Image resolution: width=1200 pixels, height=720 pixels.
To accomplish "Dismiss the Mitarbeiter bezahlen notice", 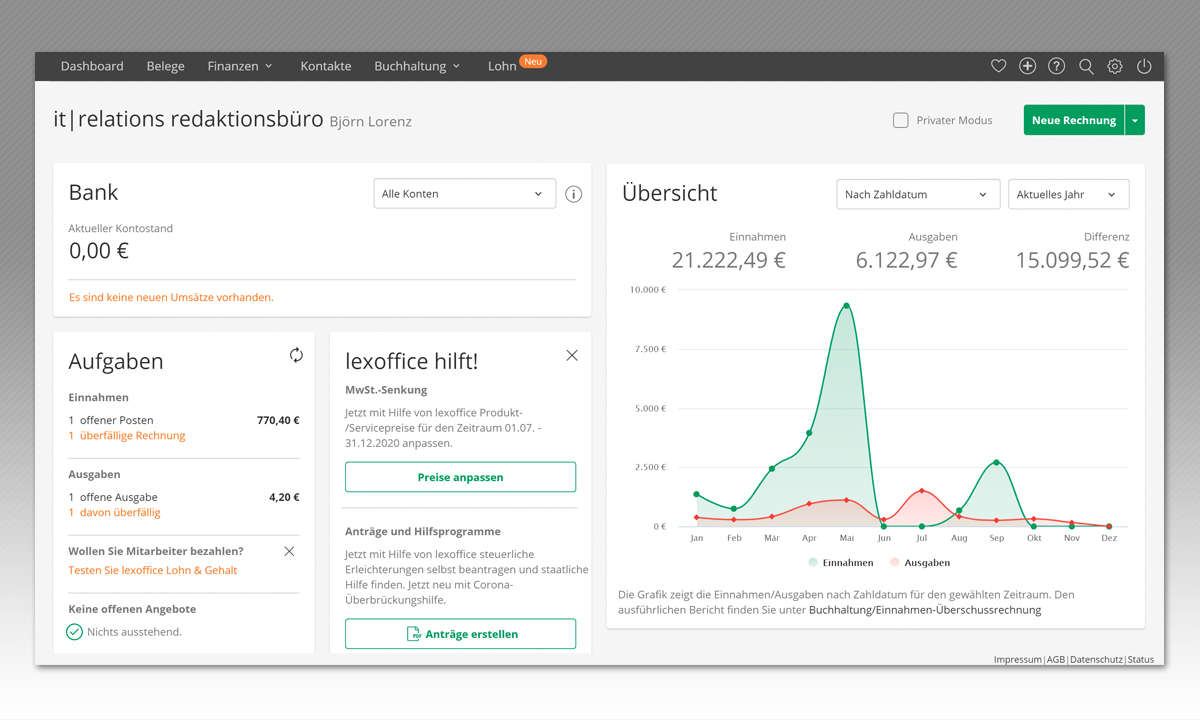I will [x=289, y=551].
